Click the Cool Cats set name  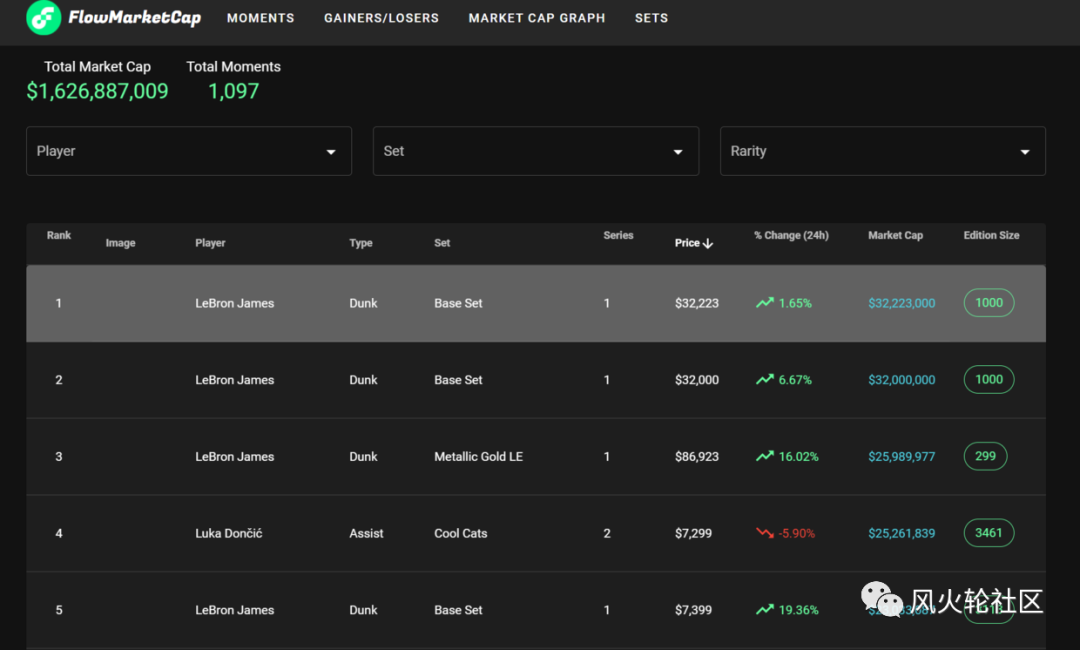(461, 533)
